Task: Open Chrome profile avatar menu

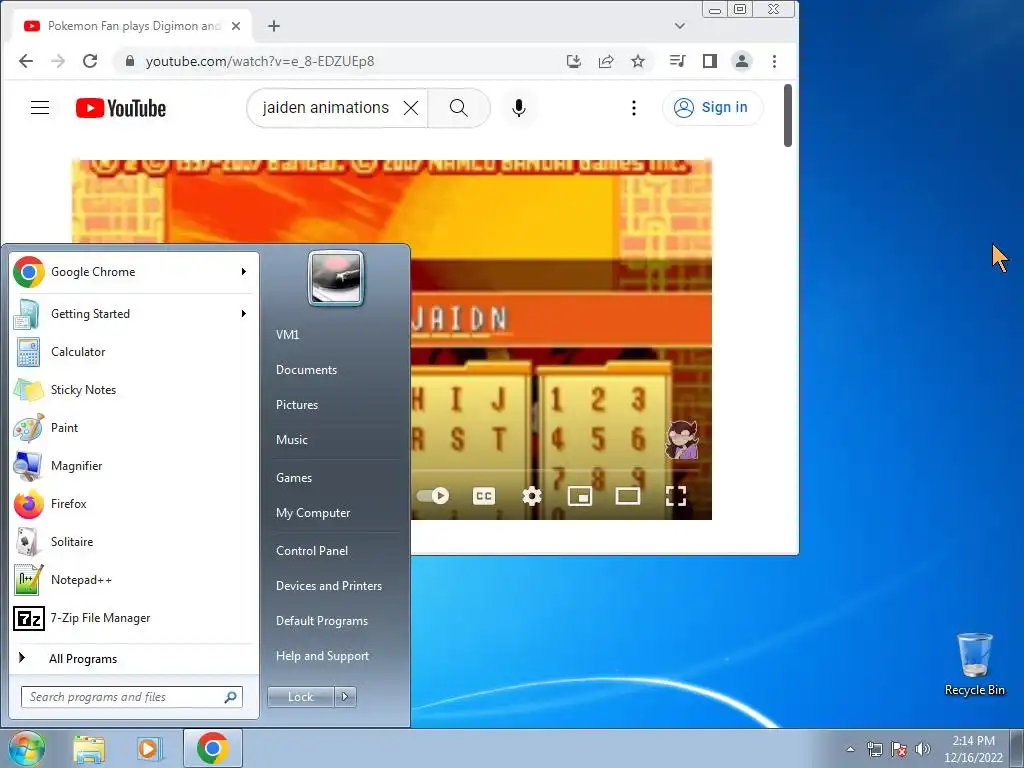Action: tap(742, 61)
